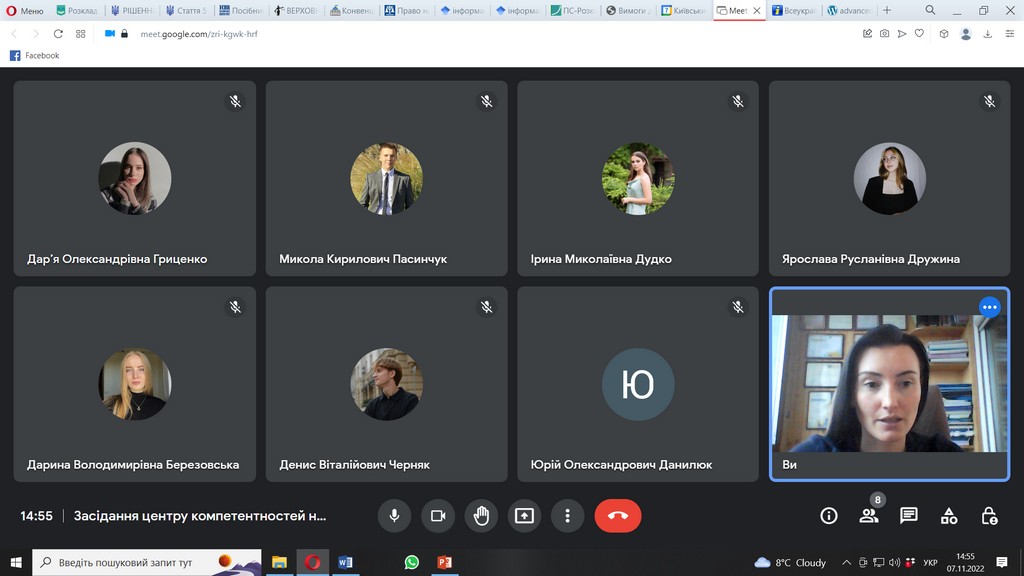The width and height of the screenshot is (1024, 576).
Task: Start presenting your screen
Action: [524, 516]
